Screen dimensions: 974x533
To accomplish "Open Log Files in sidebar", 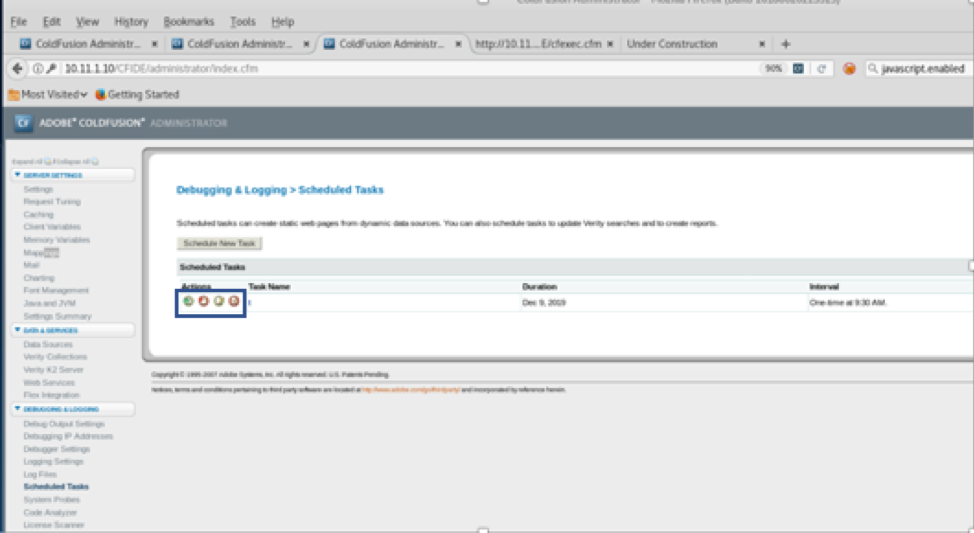I will pos(40,474).
